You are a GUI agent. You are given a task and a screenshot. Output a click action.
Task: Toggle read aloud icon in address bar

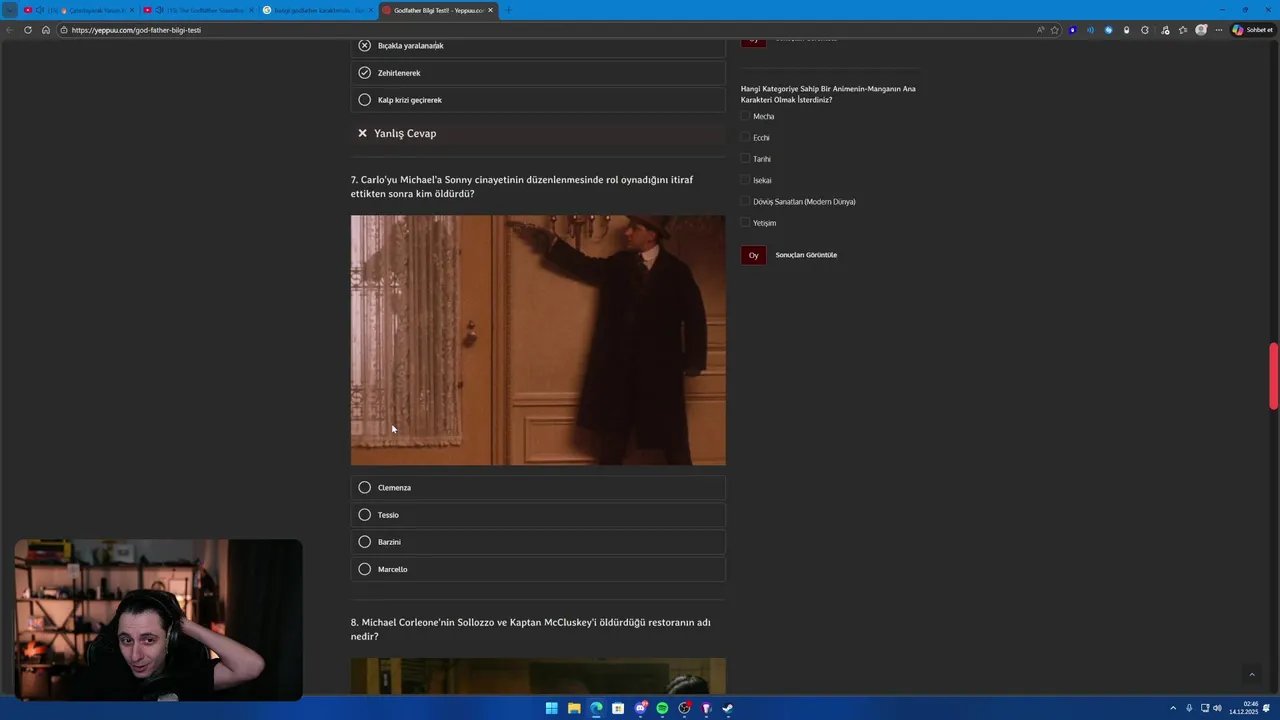pyautogui.click(x=1040, y=30)
